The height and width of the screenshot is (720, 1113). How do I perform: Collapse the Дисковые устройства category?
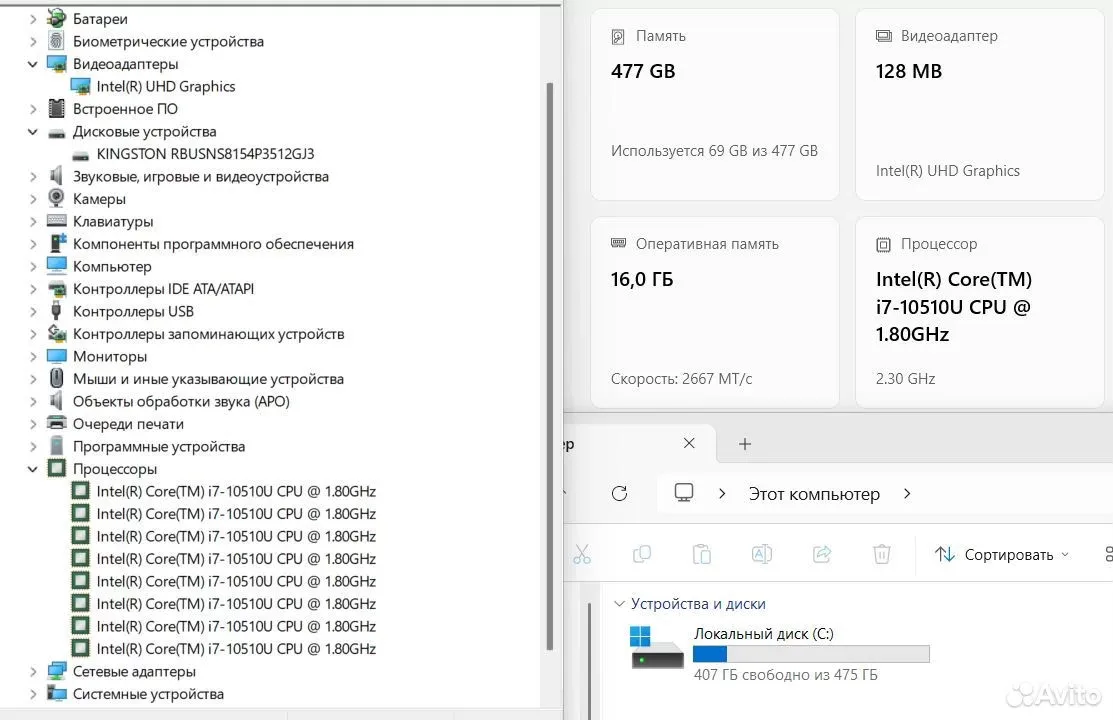click(x=33, y=131)
